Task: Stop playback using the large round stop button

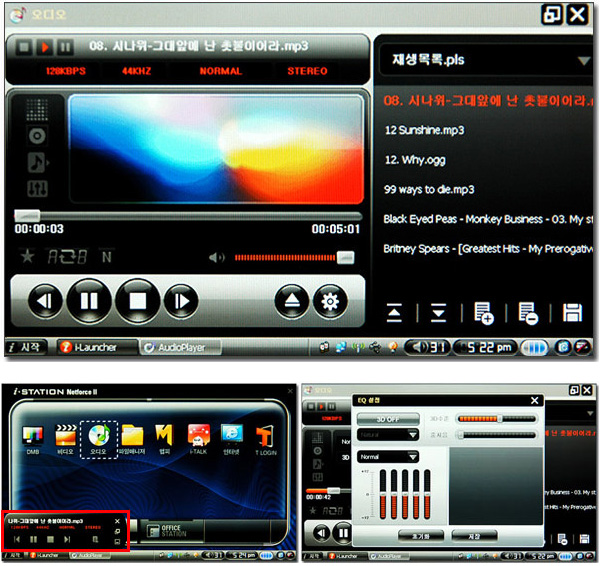Action: 138,301
